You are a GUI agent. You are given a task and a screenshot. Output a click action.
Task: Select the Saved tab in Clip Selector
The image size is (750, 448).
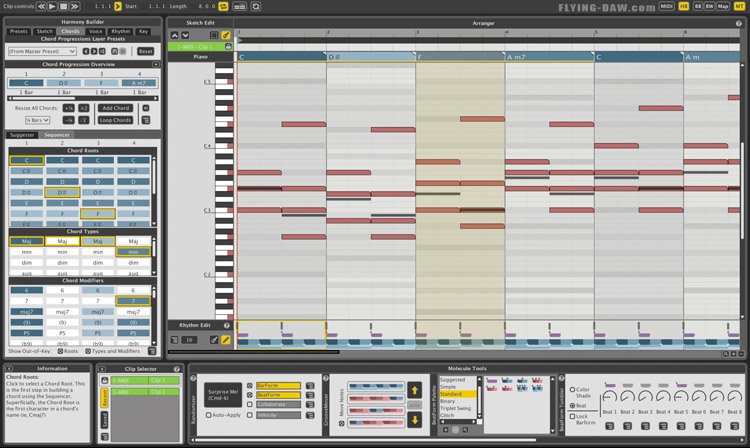point(104,420)
